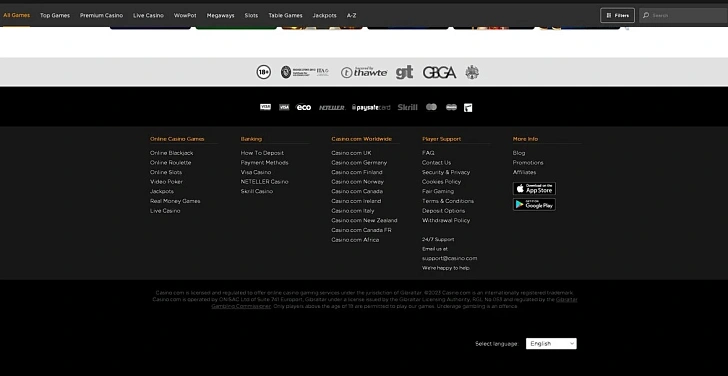
Task: Open the Get it on Google Play badge
Action: click(534, 204)
